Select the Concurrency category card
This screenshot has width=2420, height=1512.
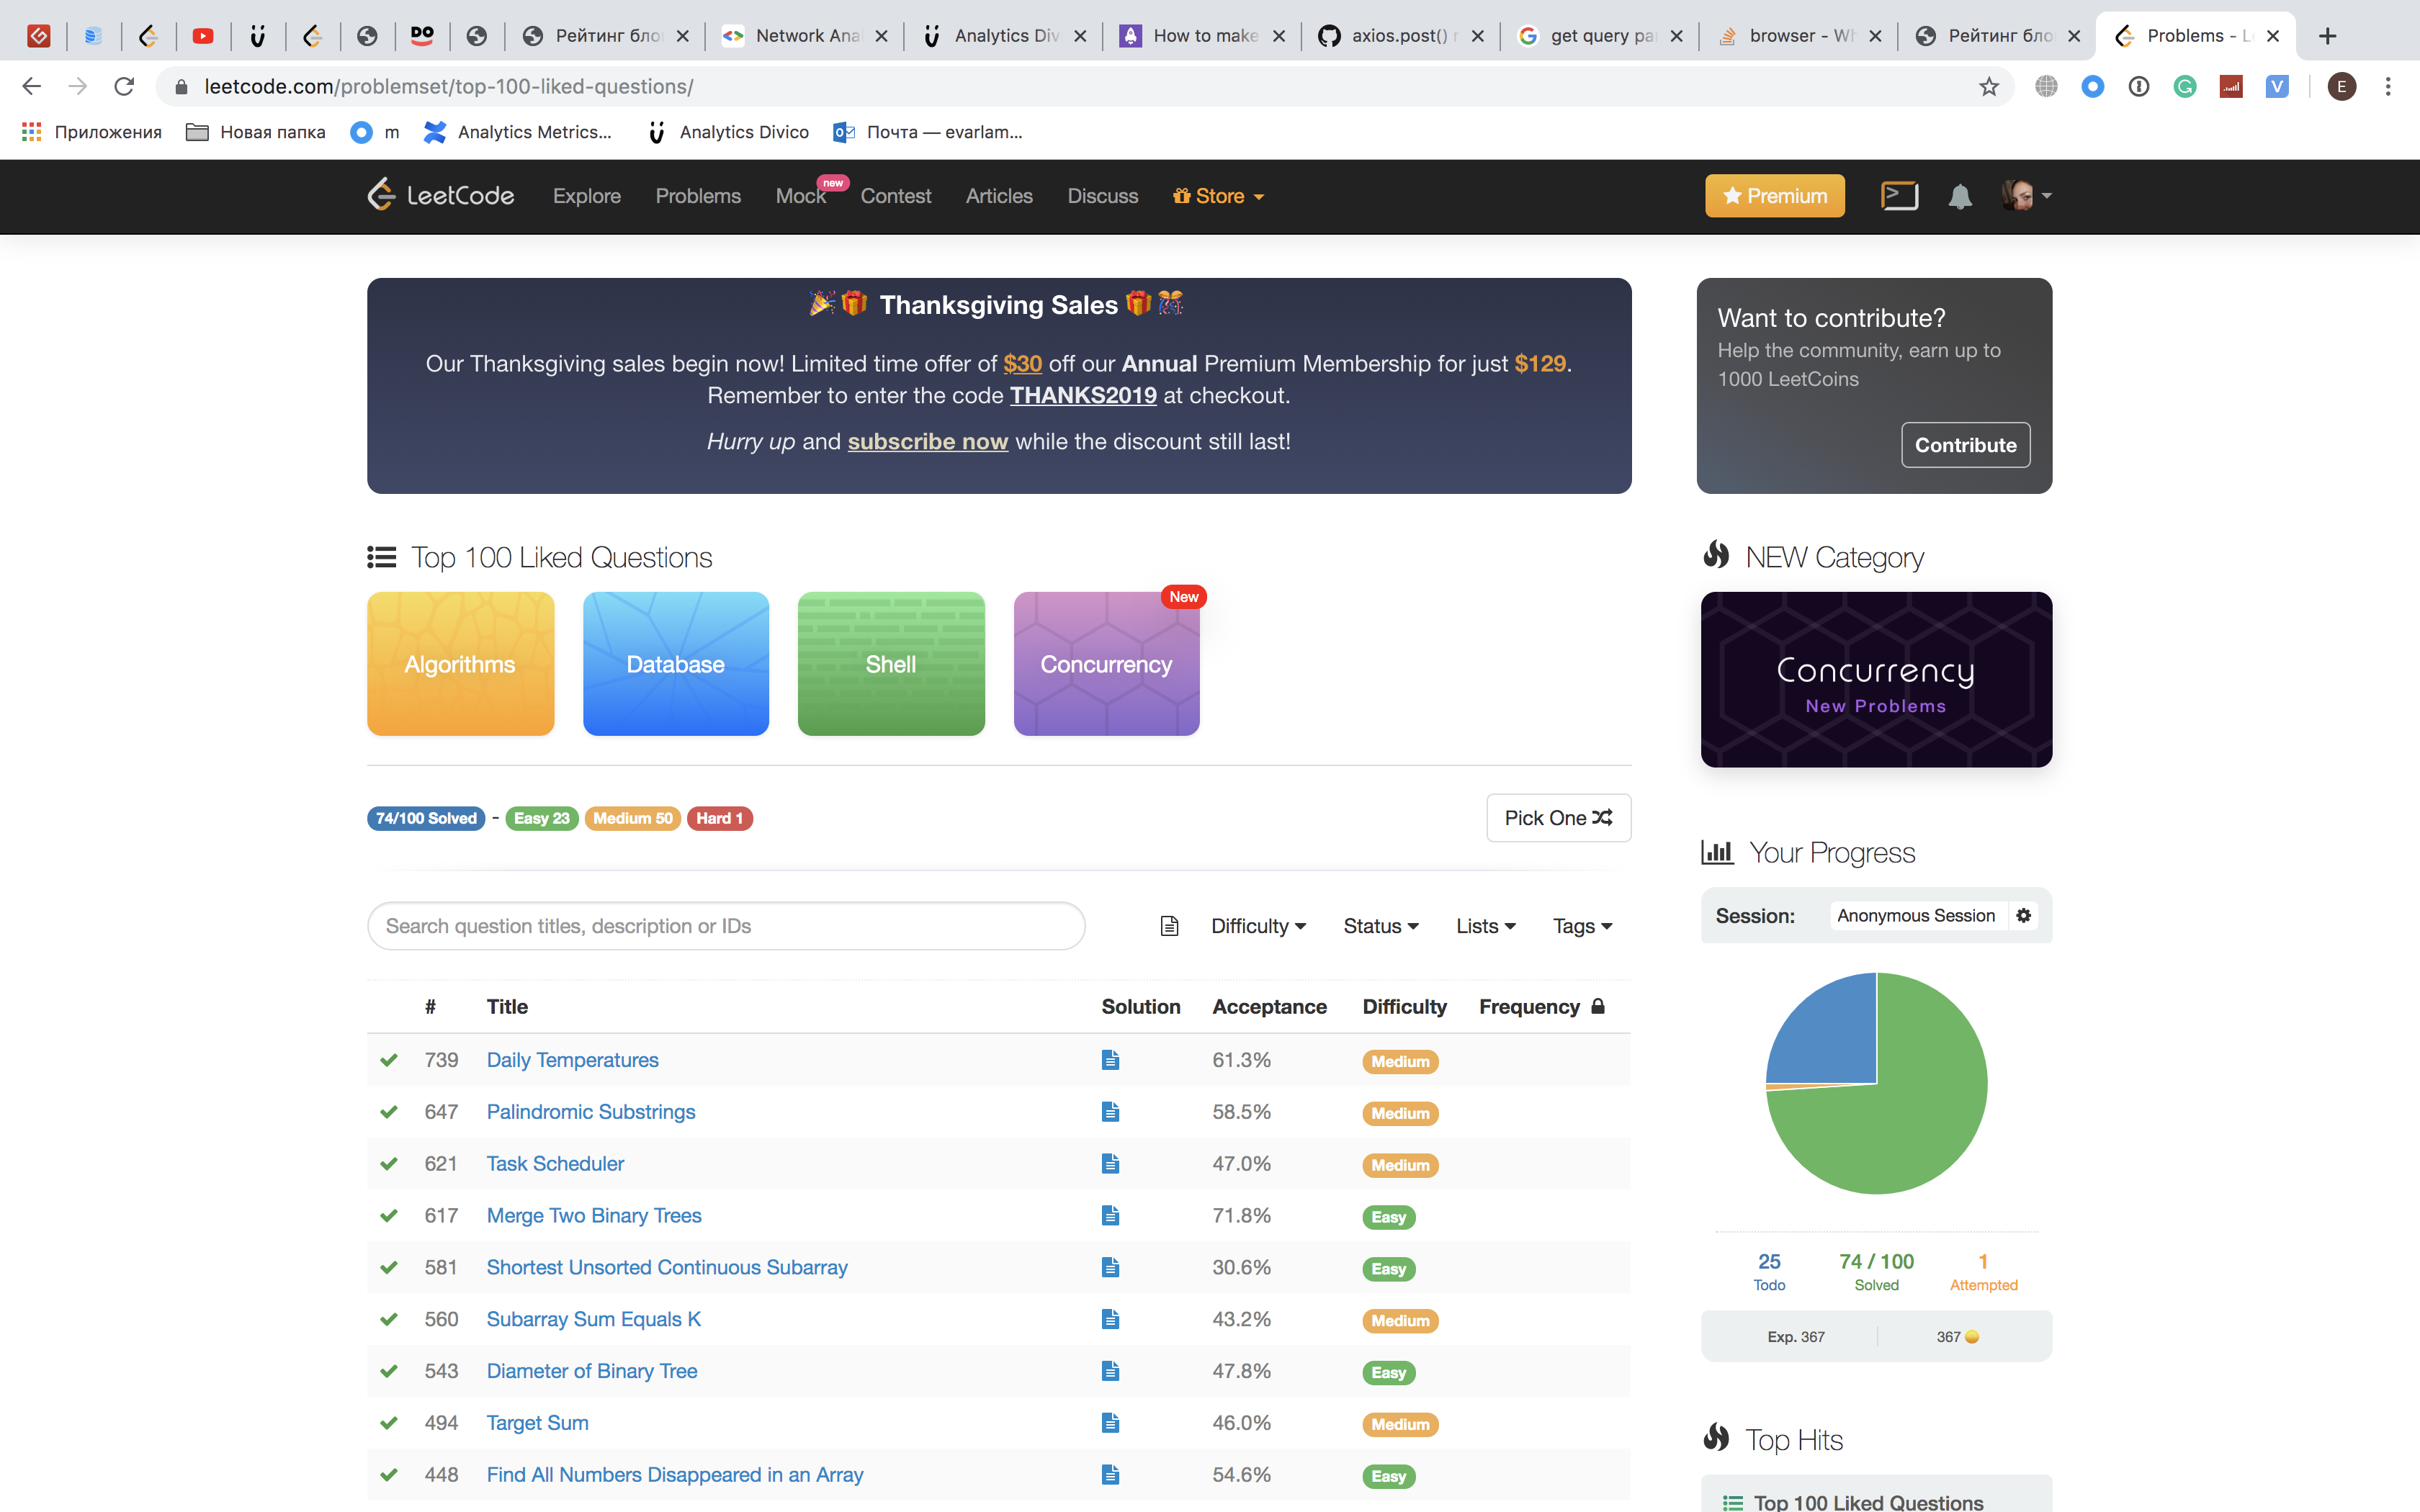[1106, 664]
